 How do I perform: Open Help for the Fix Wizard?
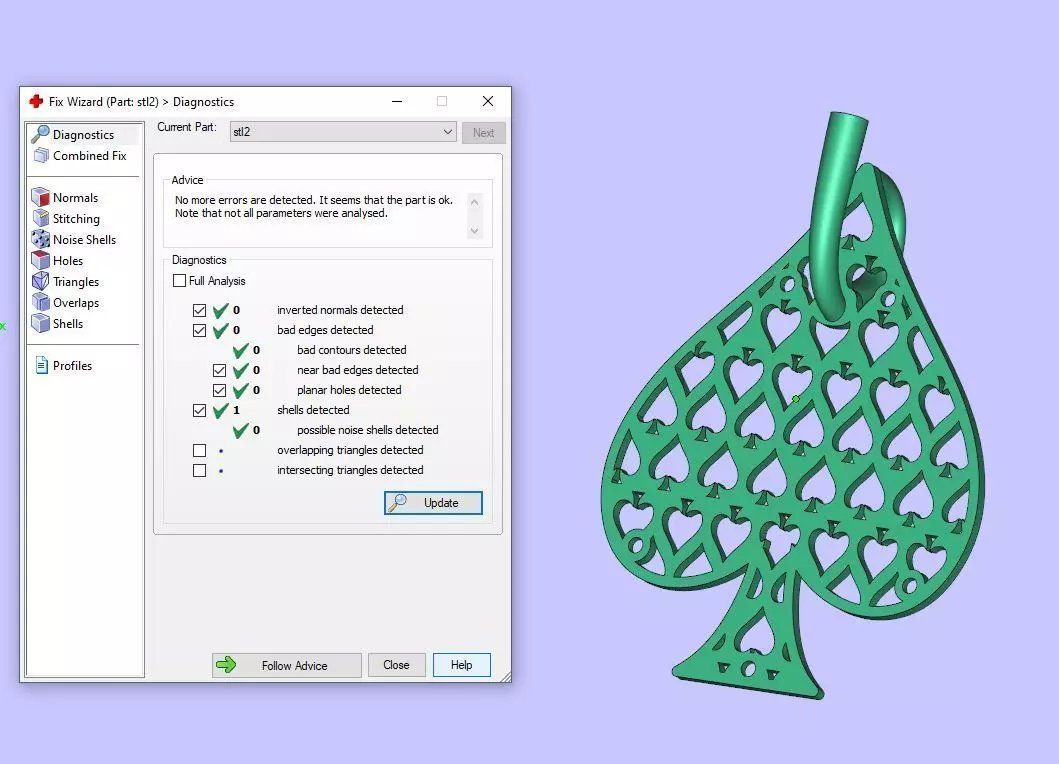462,665
